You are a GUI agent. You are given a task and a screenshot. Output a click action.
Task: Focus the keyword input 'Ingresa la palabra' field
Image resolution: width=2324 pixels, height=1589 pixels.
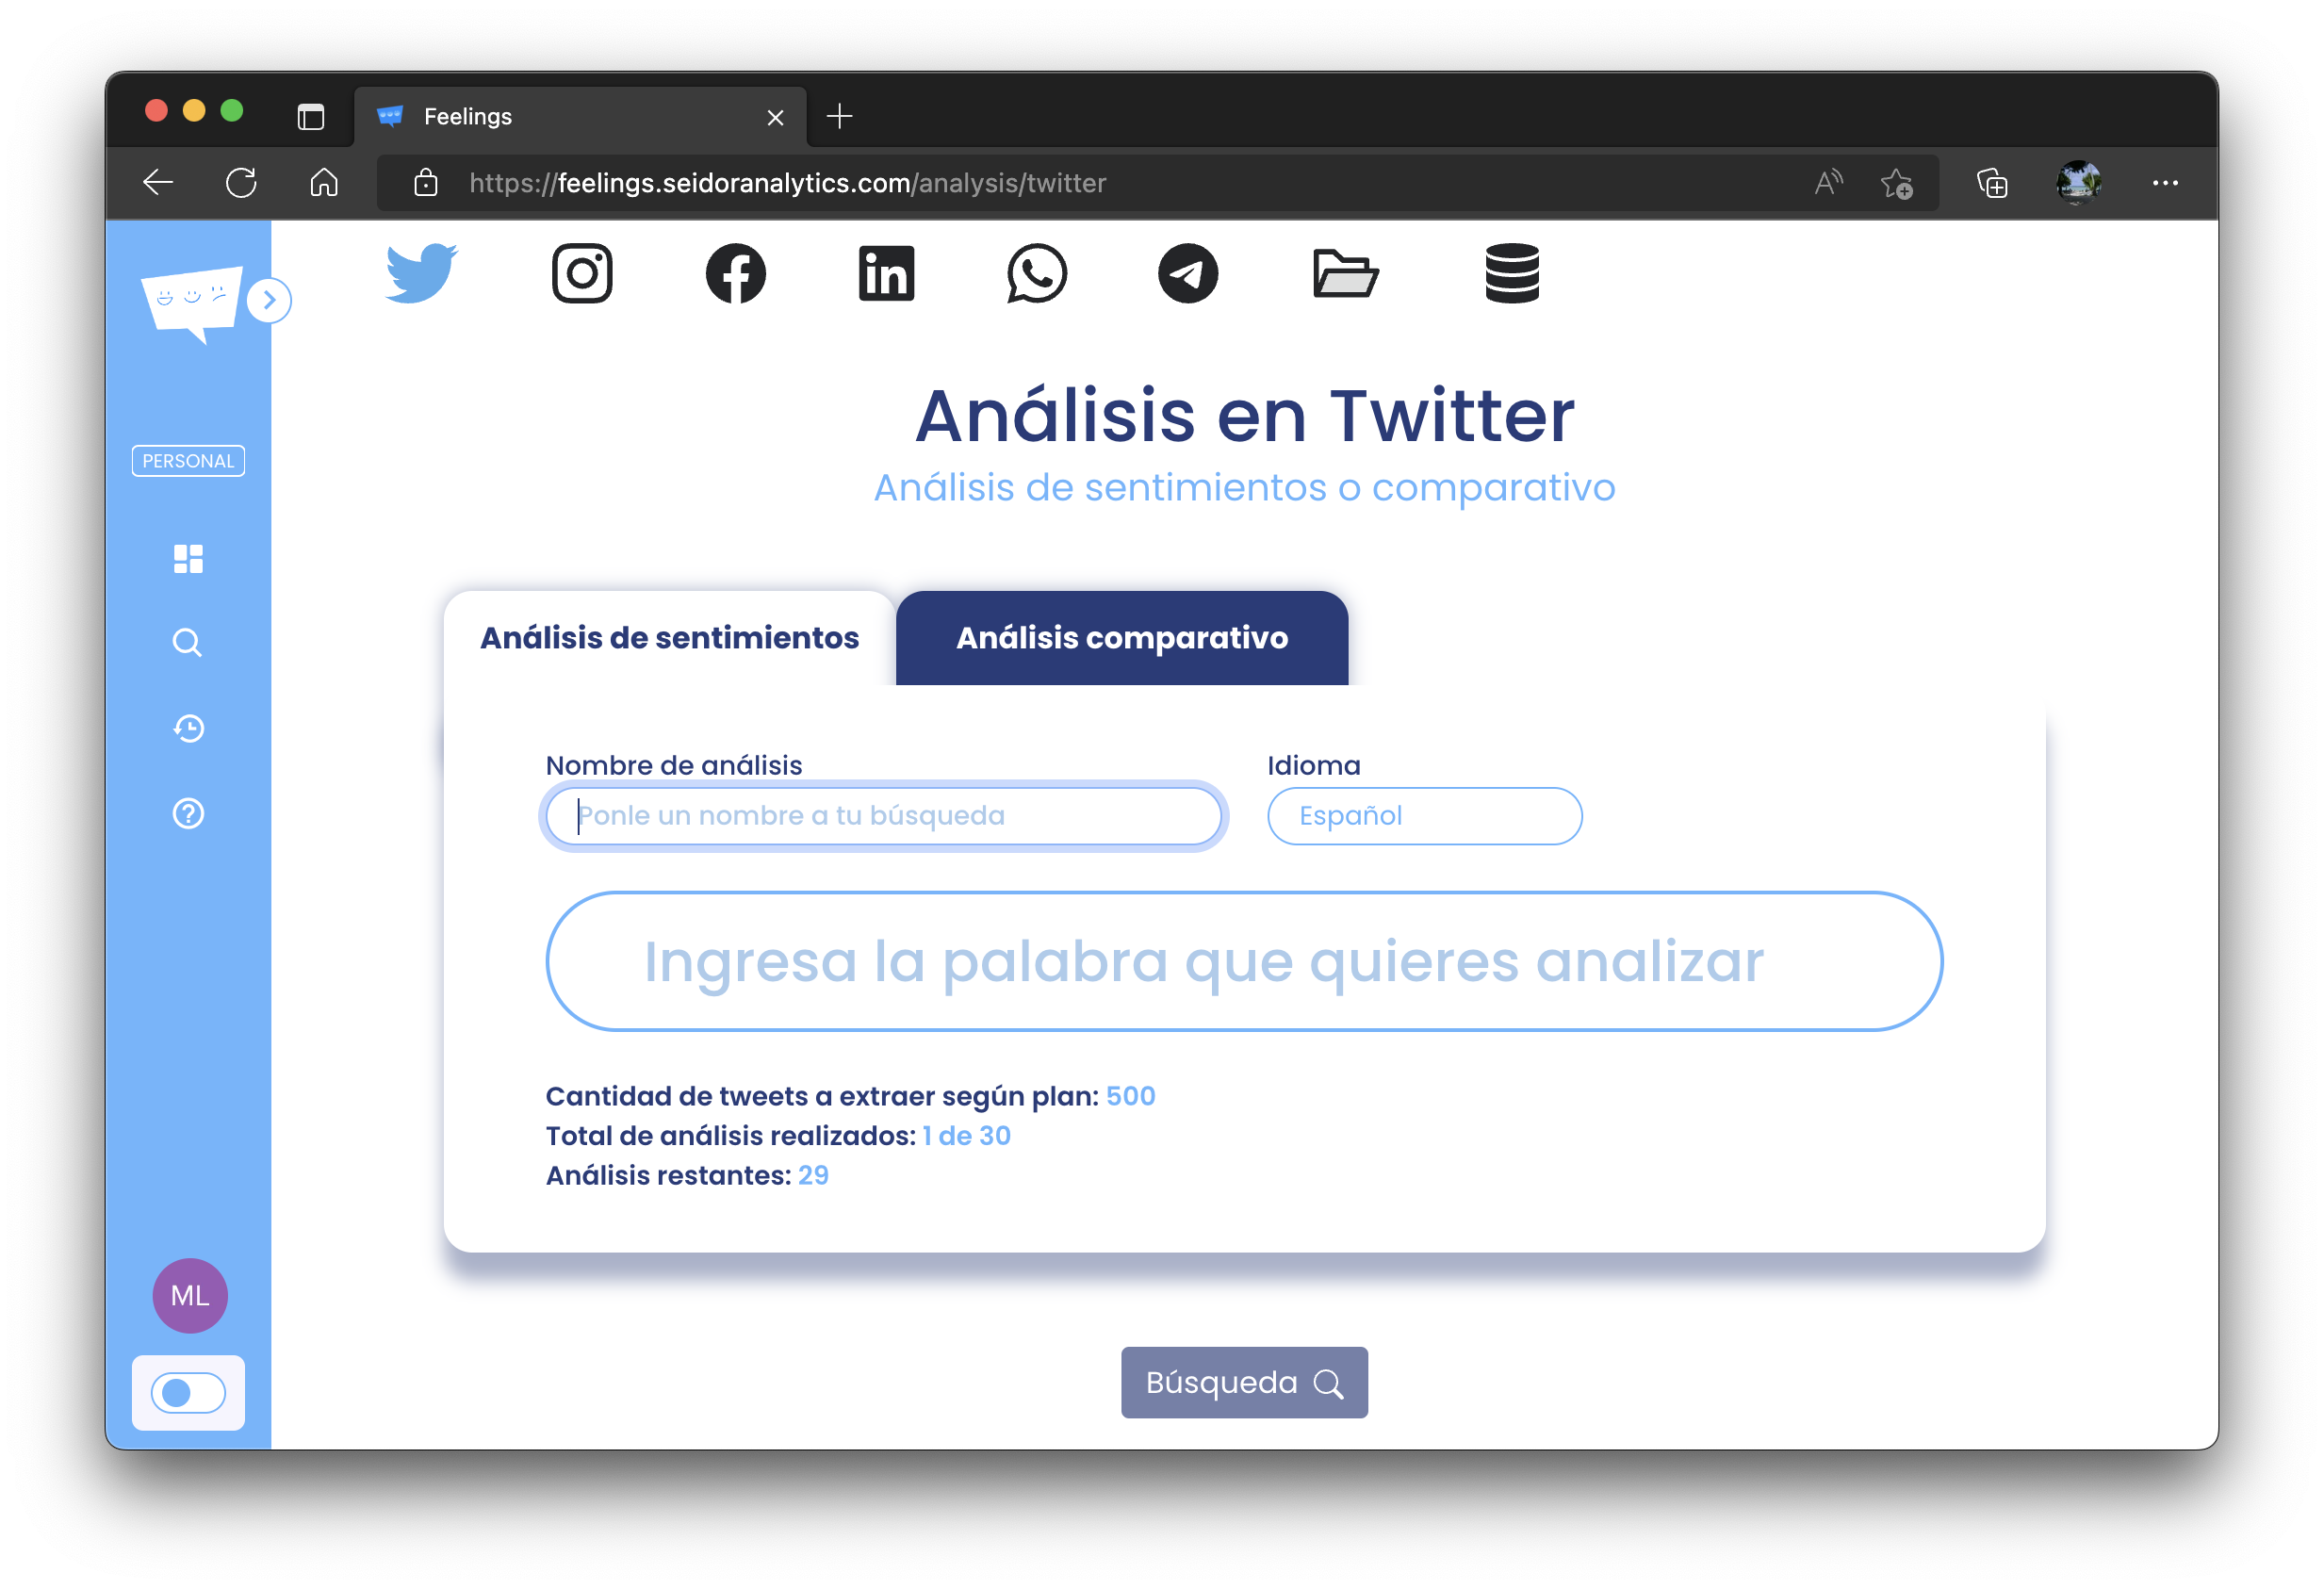(x=1243, y=961)
